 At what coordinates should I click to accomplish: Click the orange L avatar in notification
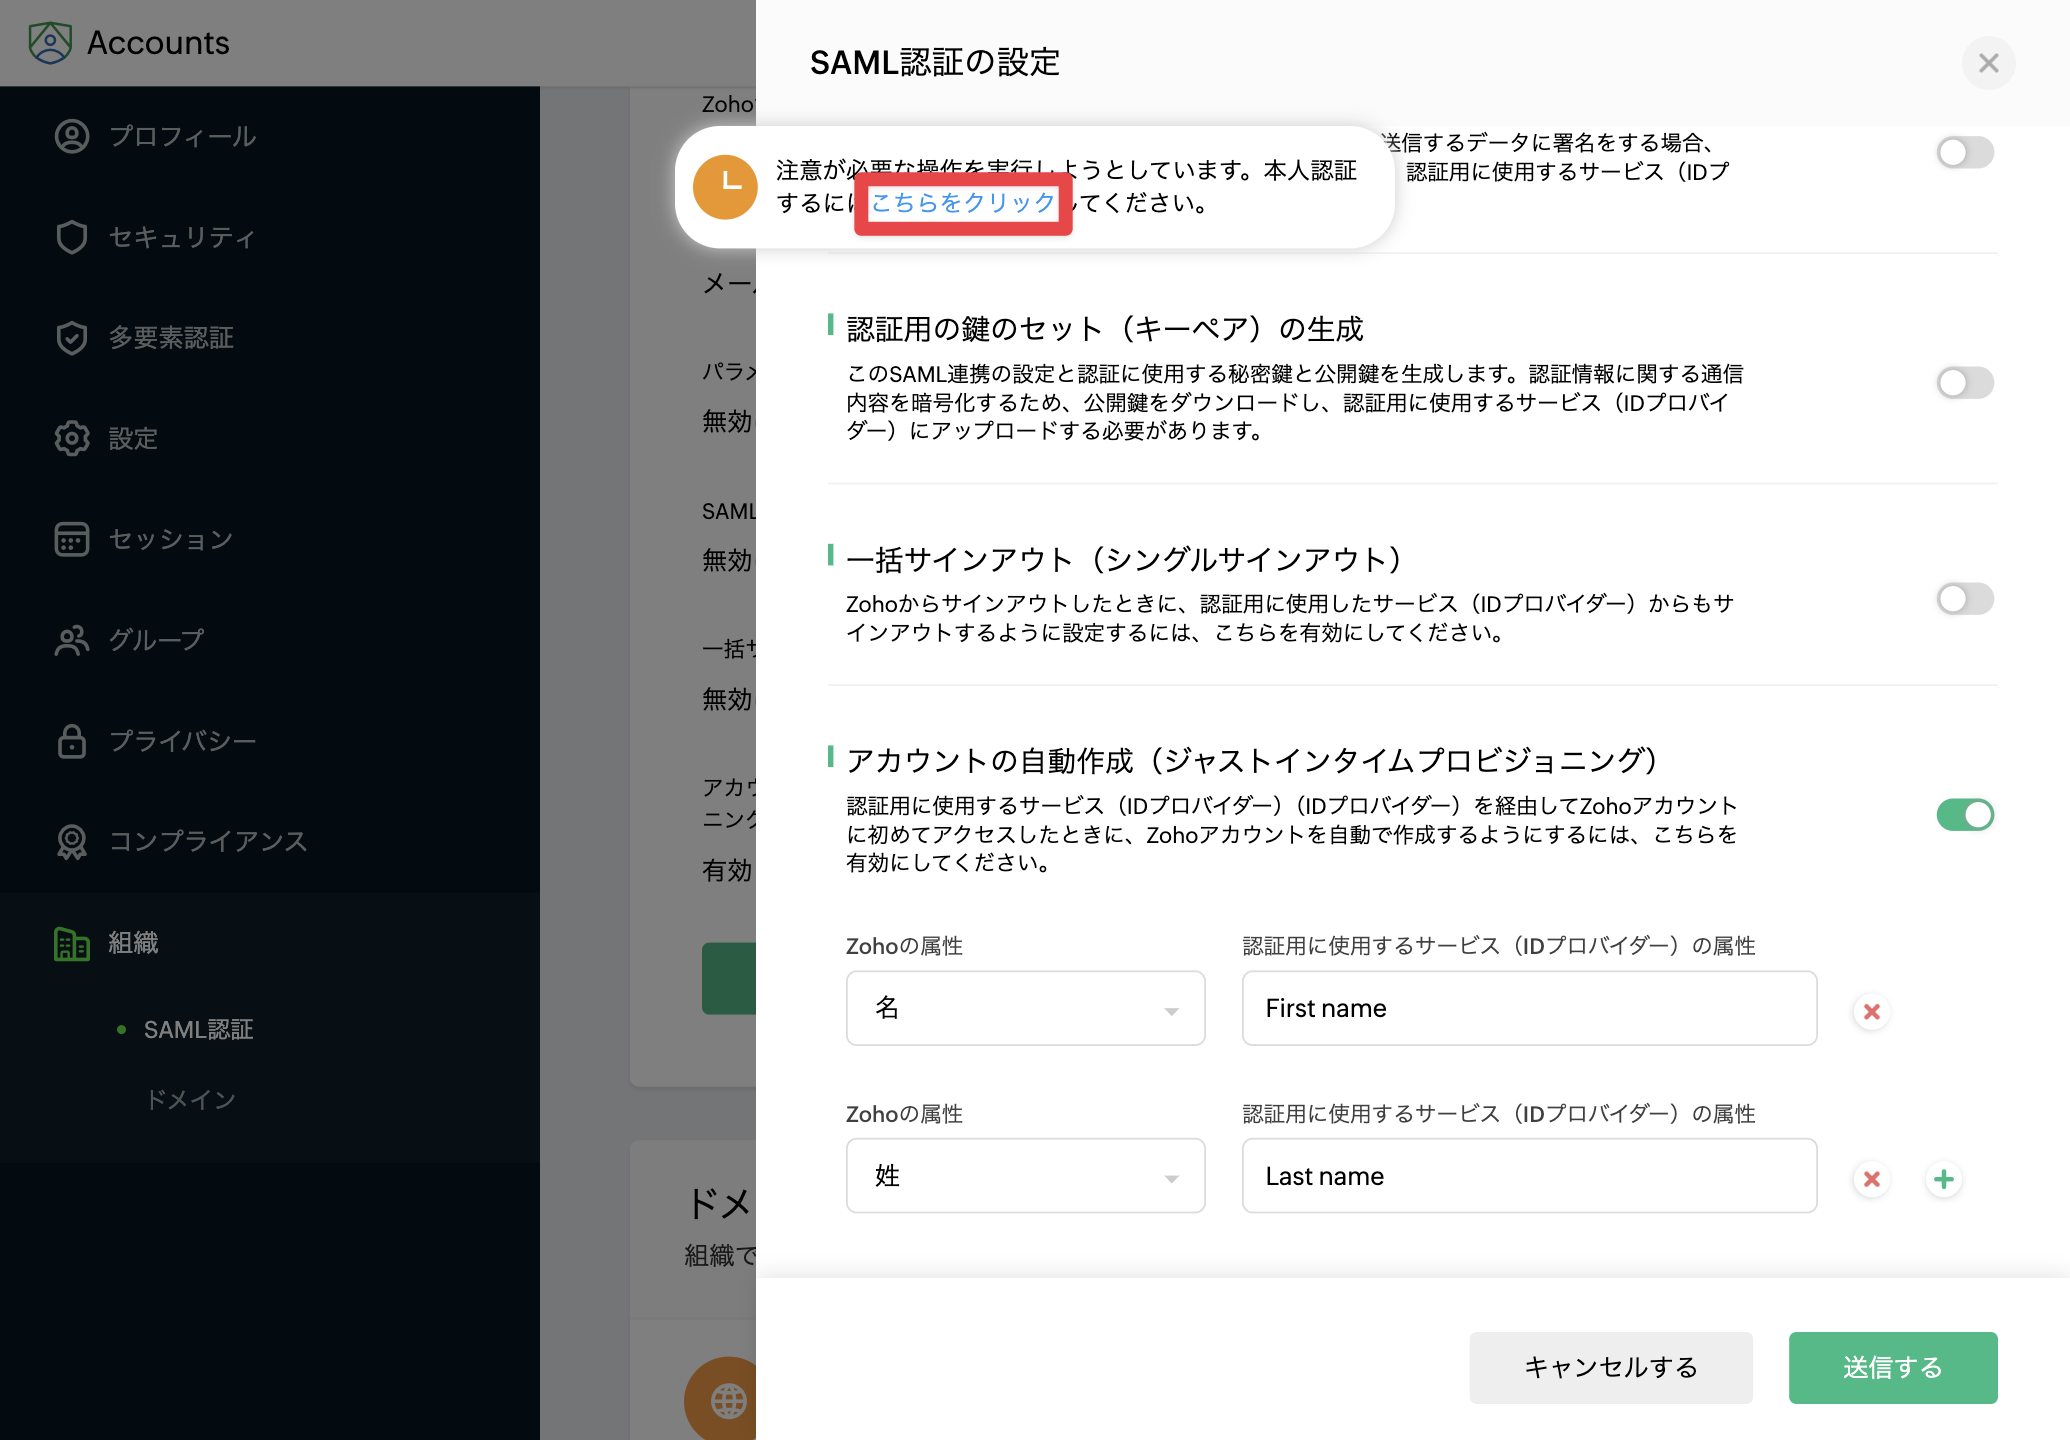pos(725,186)
